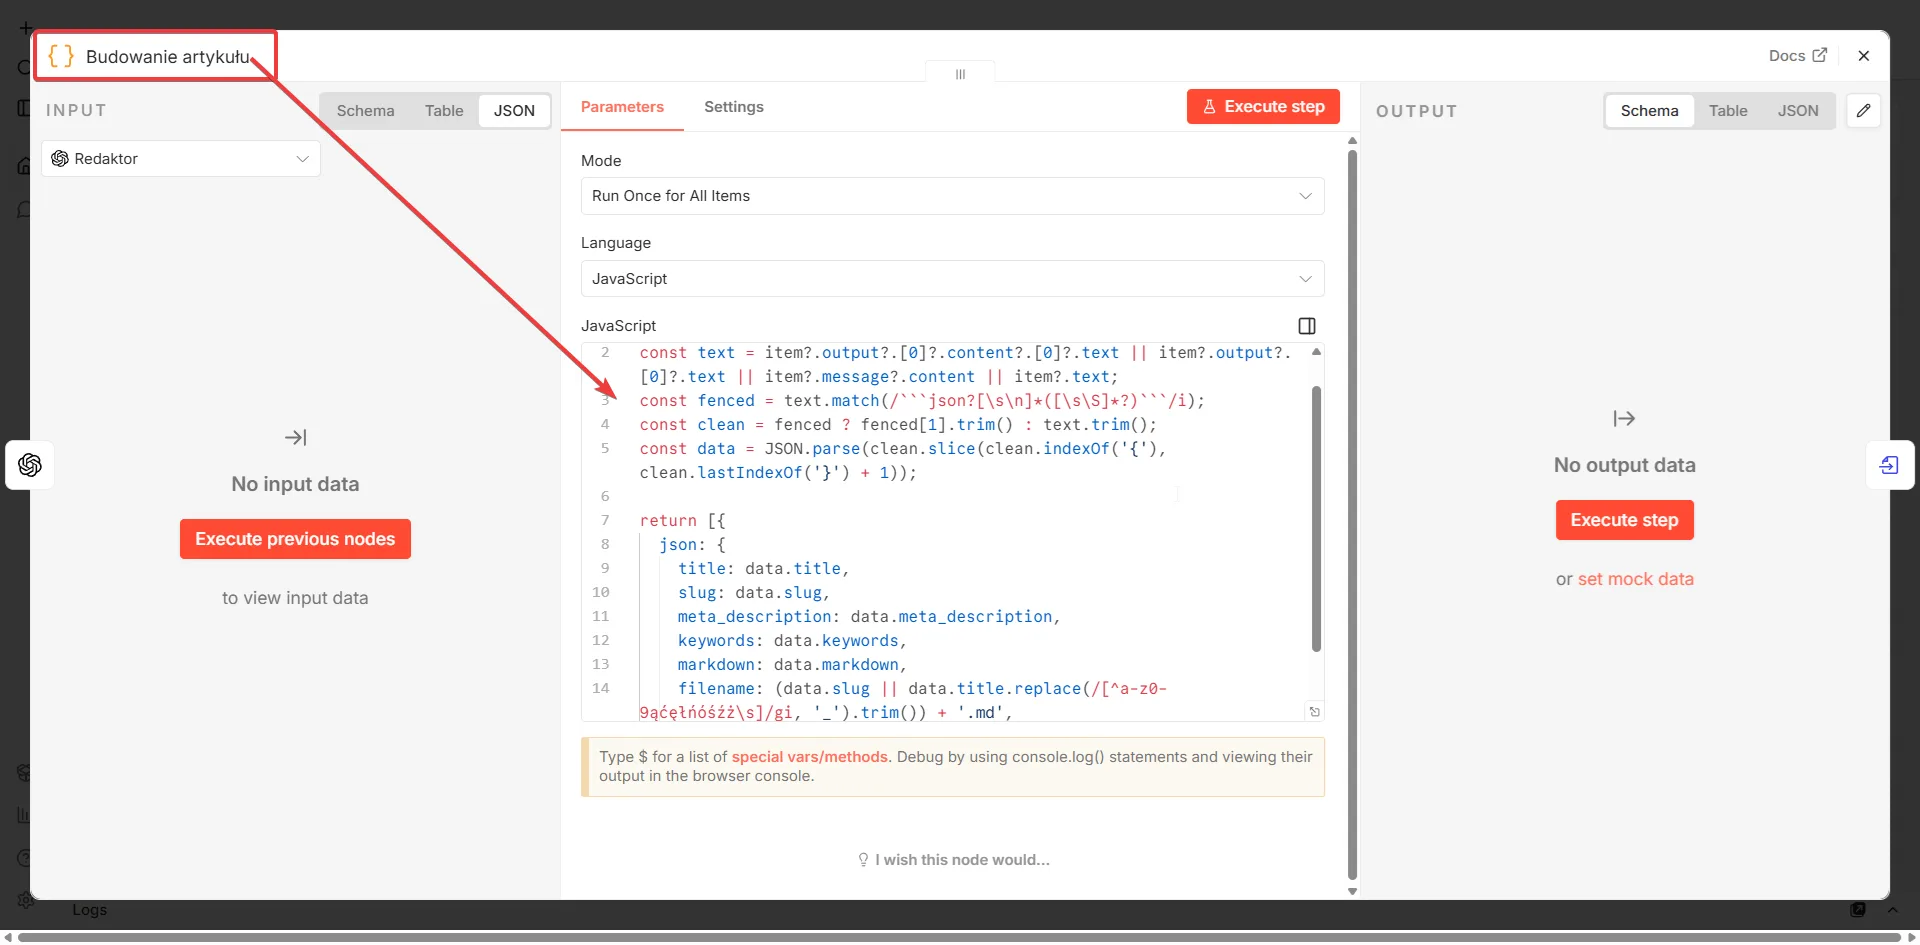Click the parameters panel vertical scrollbar
Viewport: 1920px width, 945px height.
[x=1352, y=515]
